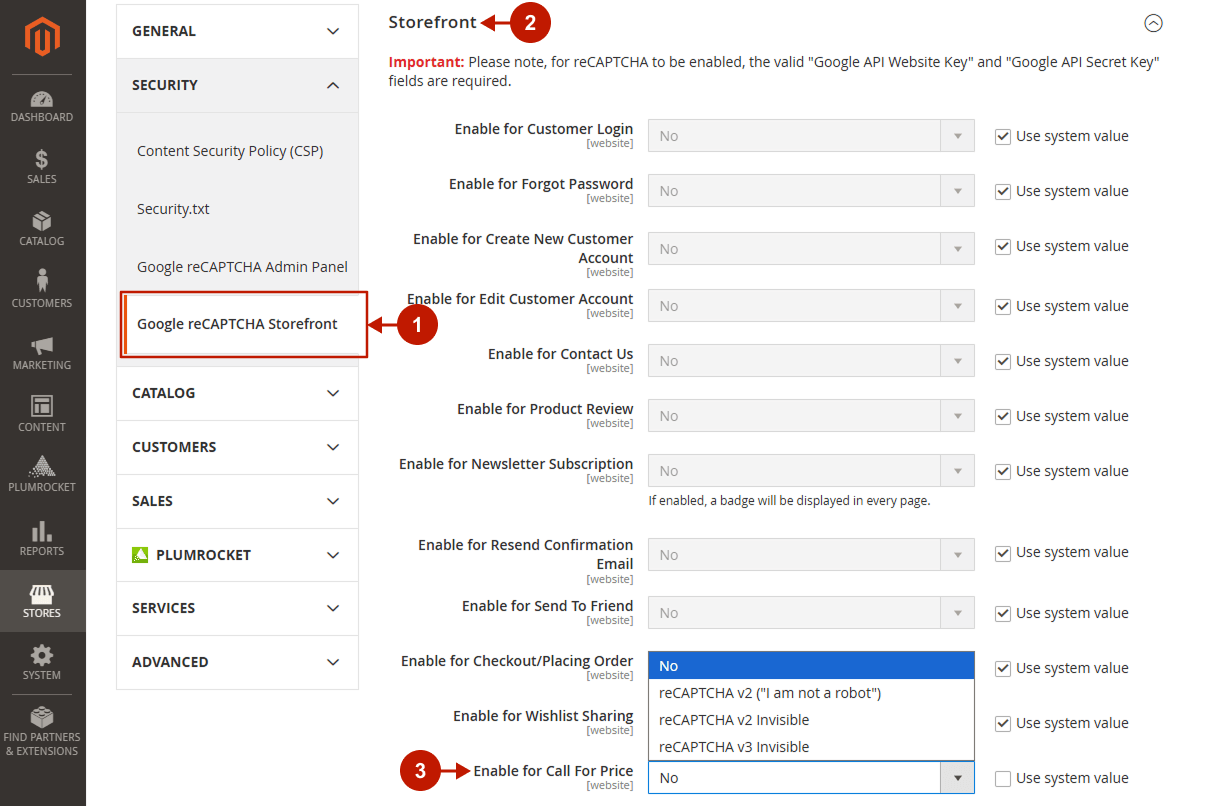Open the Enable for Customer Login dropdown

[x=811, y=136]
